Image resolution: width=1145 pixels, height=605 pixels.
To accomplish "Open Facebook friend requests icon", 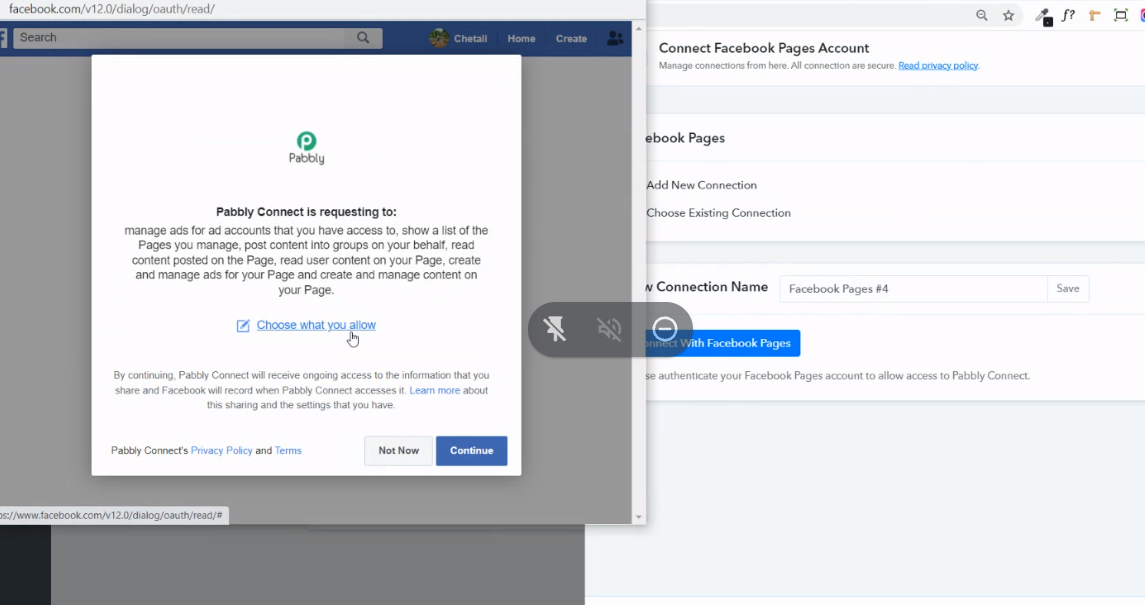I will click(x=615, y=38).
